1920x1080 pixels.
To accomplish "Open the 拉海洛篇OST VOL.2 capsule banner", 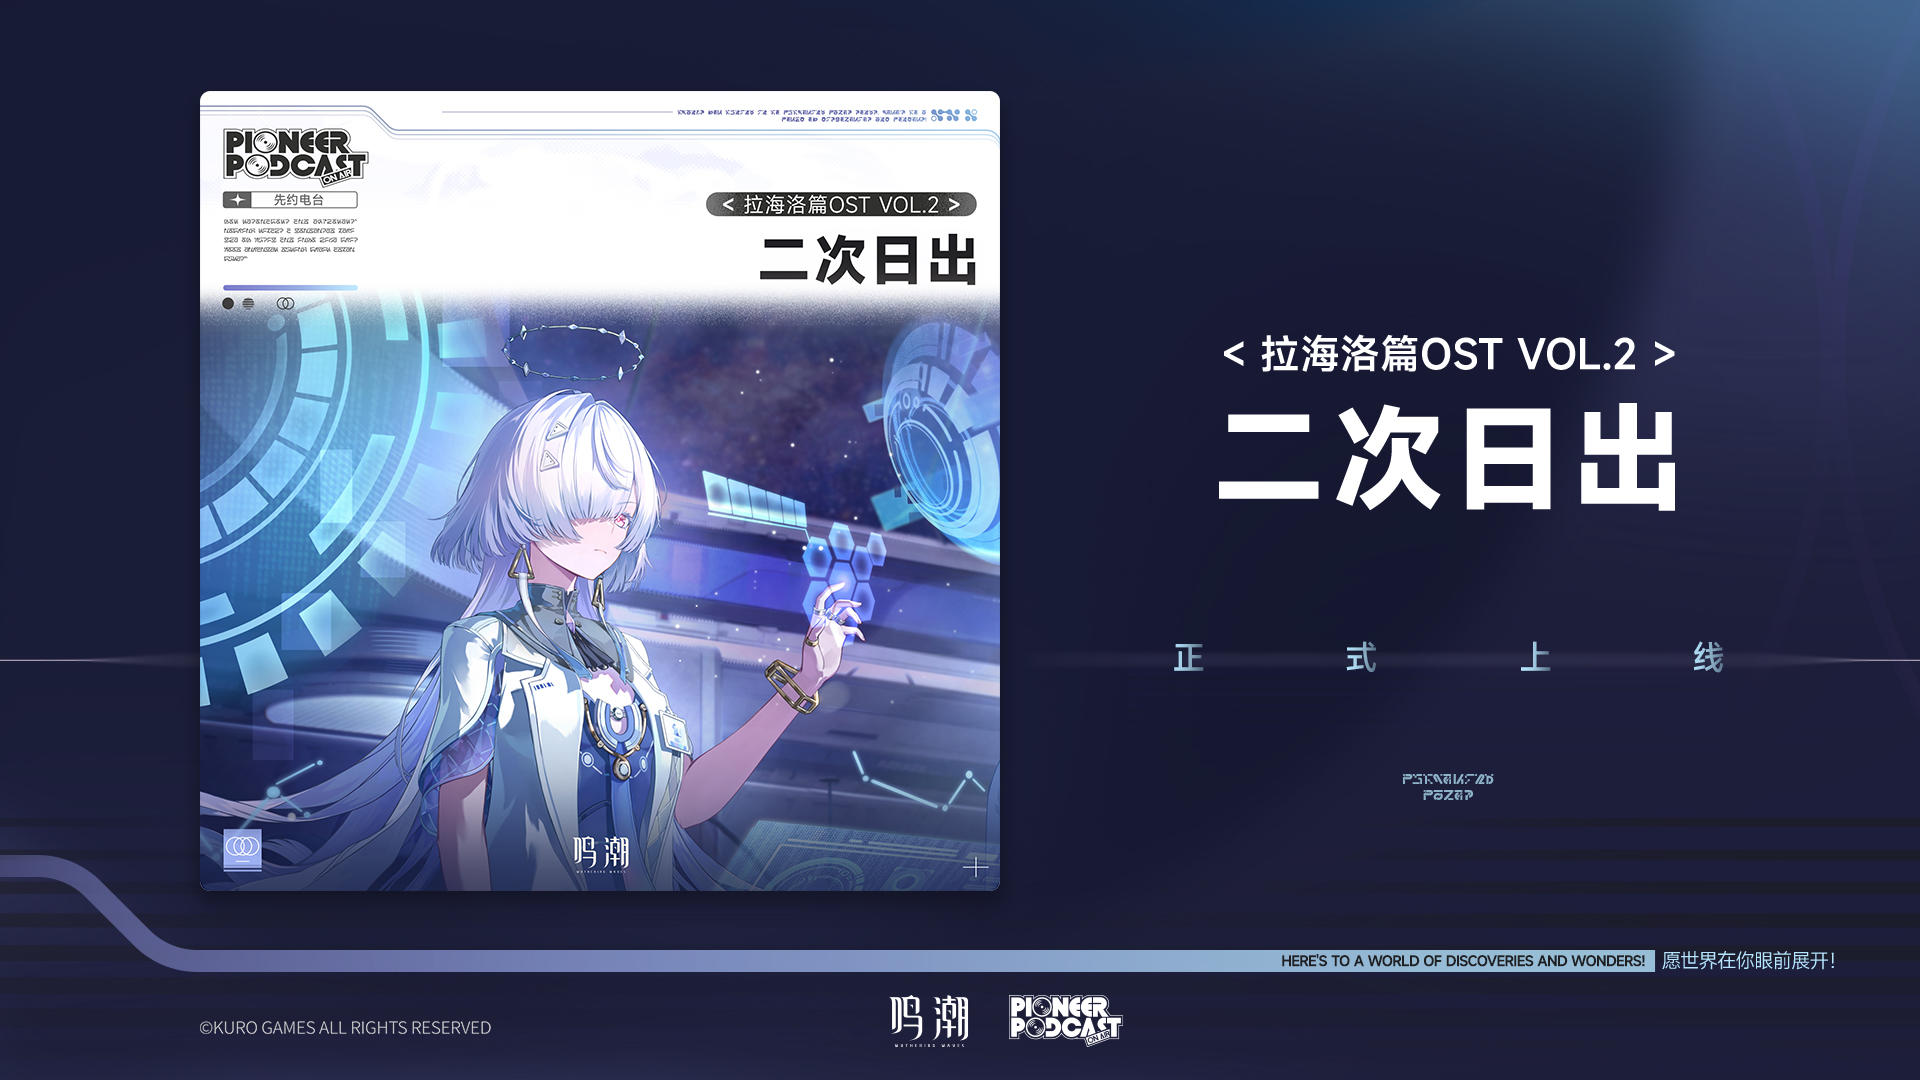I will (x=841, y=203).
